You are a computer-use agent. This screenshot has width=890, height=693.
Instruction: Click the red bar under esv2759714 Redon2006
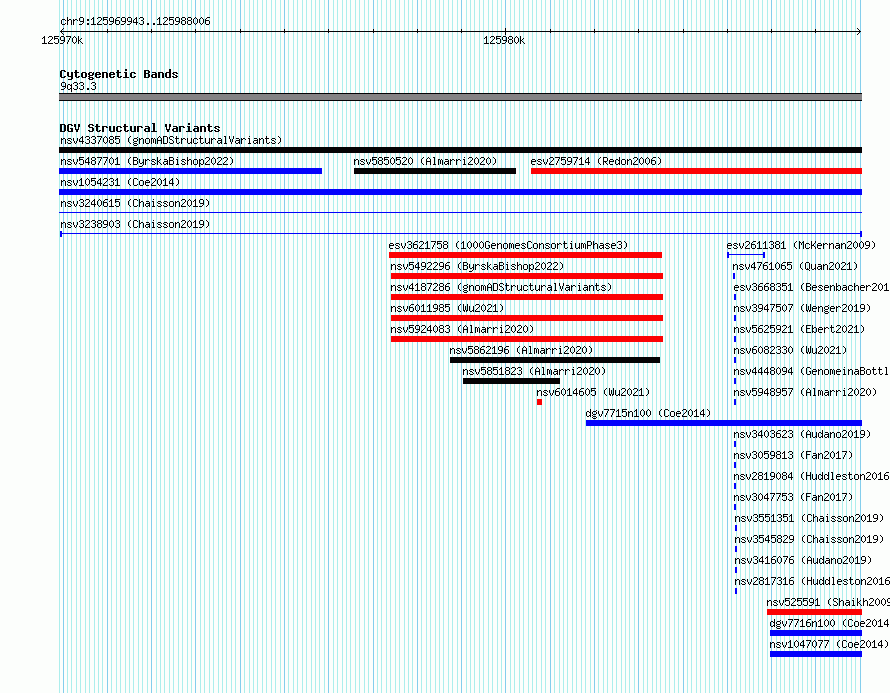pos(696,171)
